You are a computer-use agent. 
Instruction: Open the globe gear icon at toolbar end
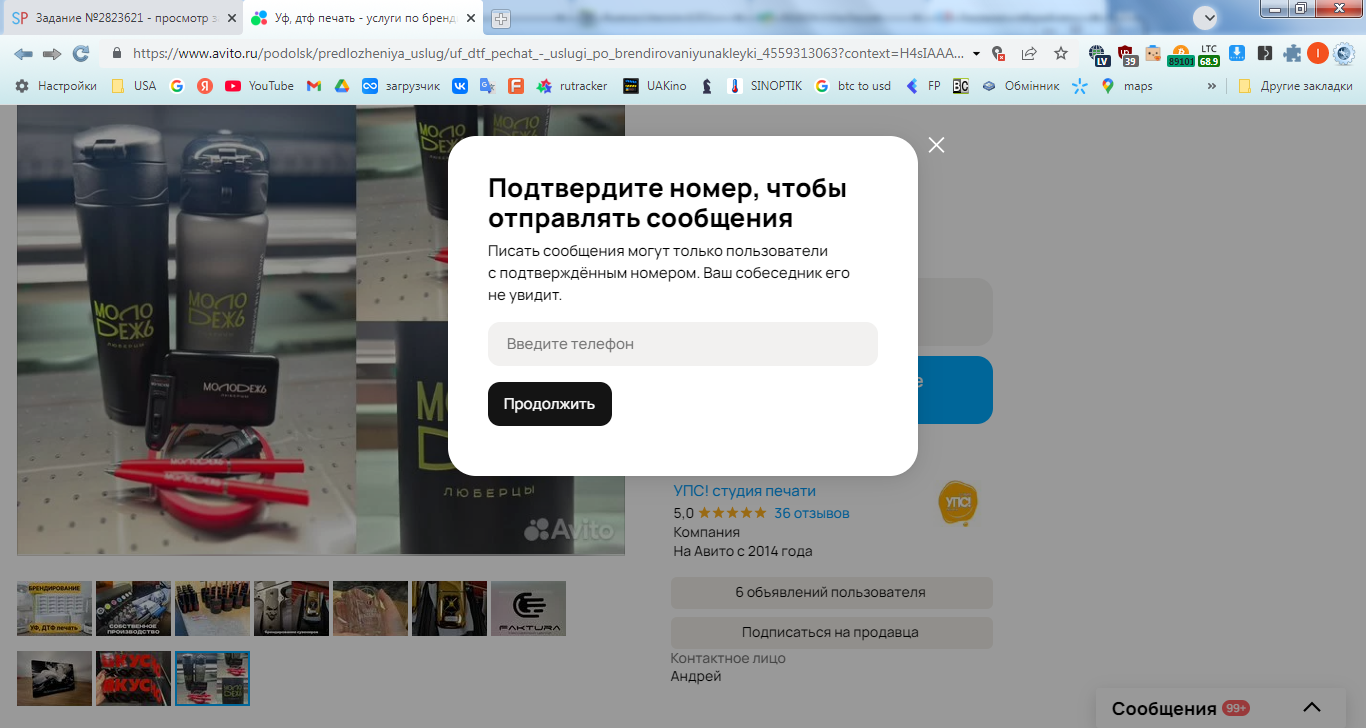tap(1343, 53)
